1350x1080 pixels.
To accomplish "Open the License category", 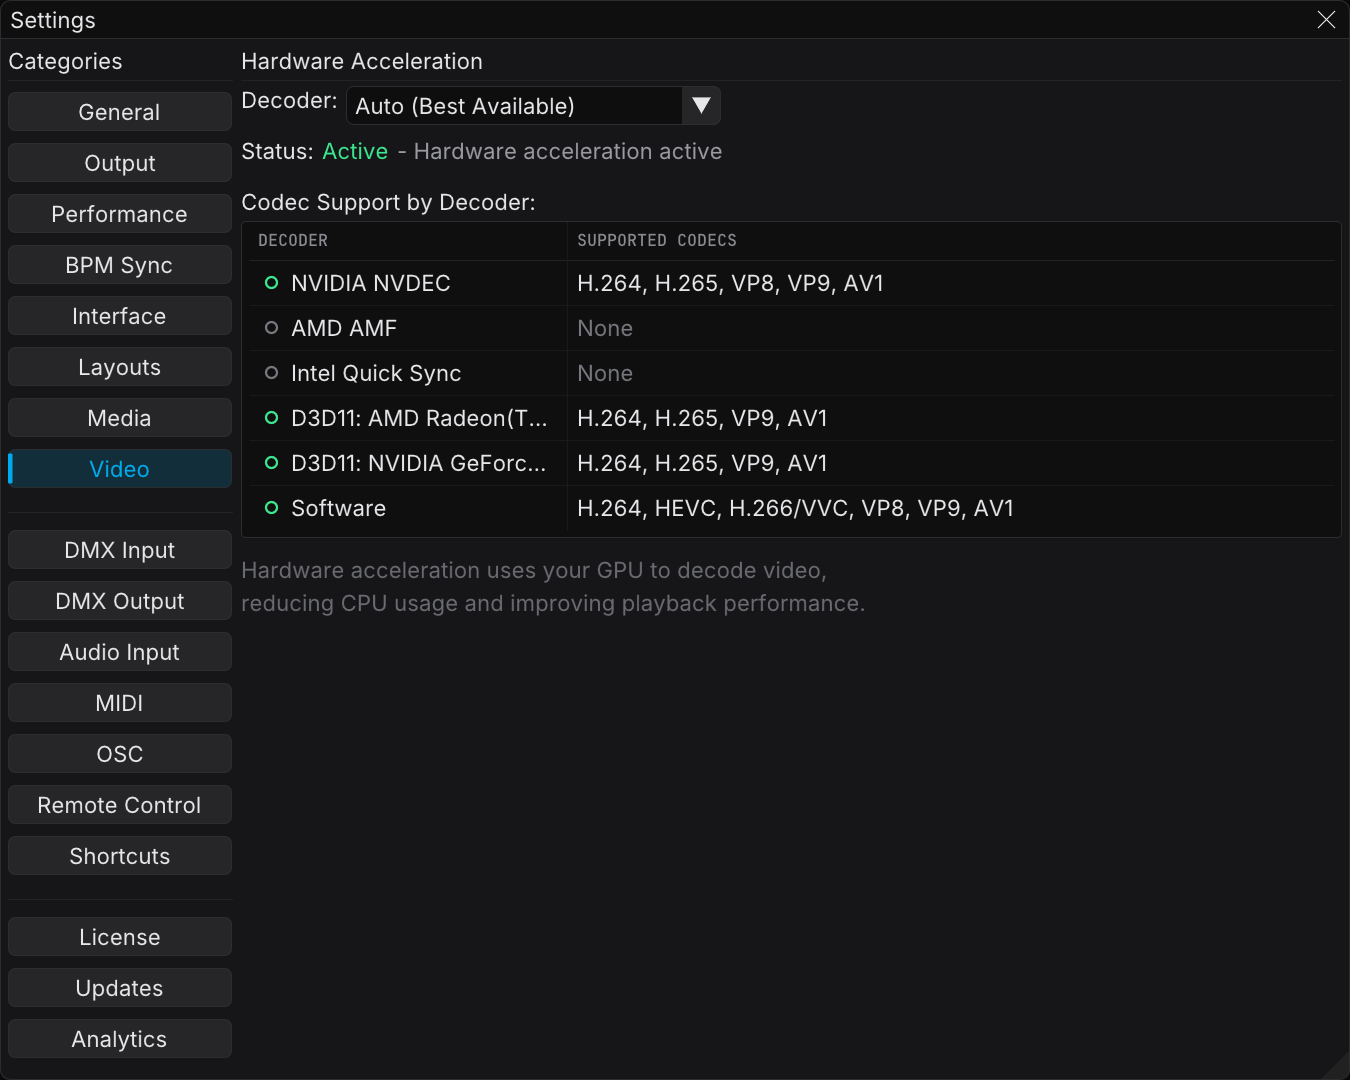I will [120, 937].
